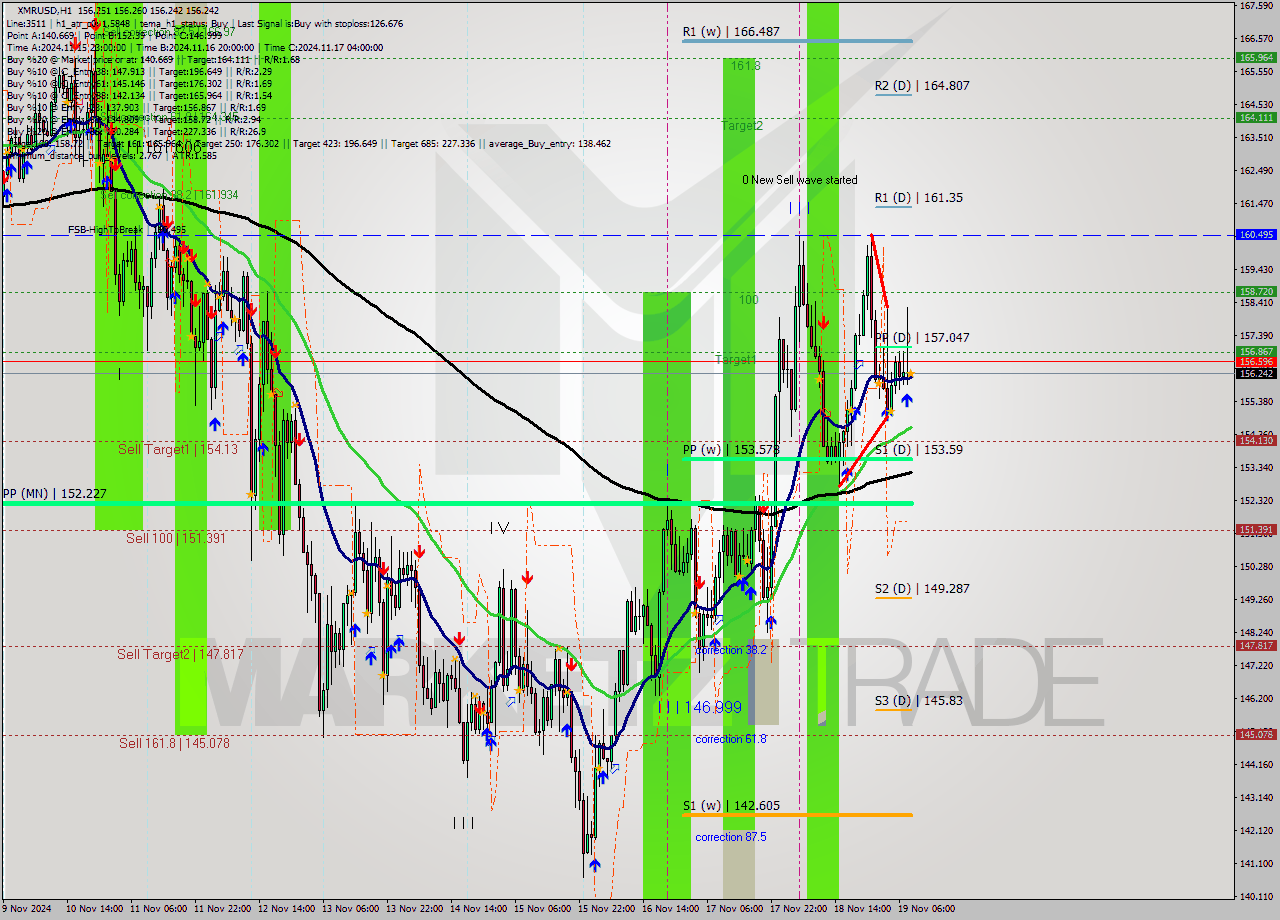Select the R1 (w) | 166.487 label

point(731,32)
